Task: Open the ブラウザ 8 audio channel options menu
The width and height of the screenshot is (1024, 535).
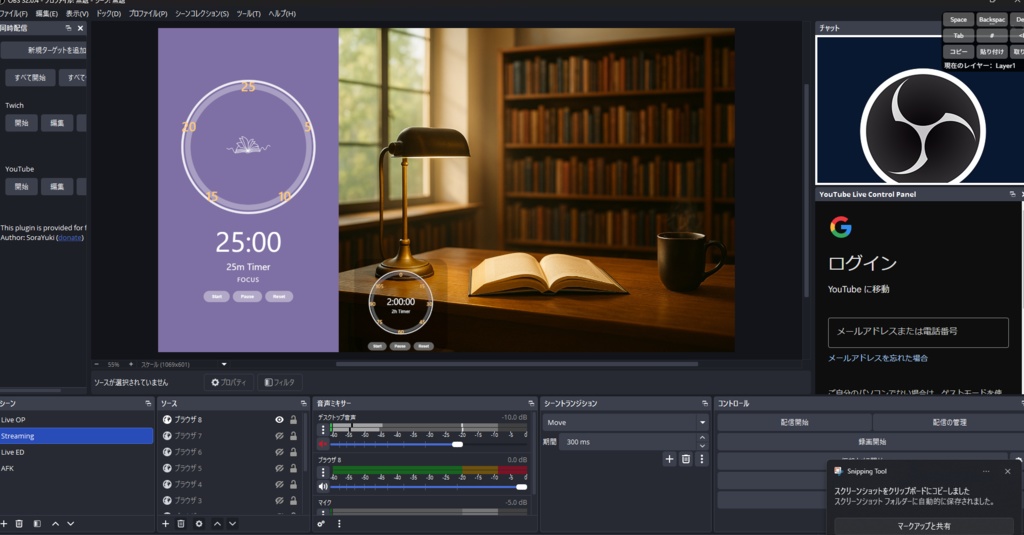Action: tap(323, 472)
